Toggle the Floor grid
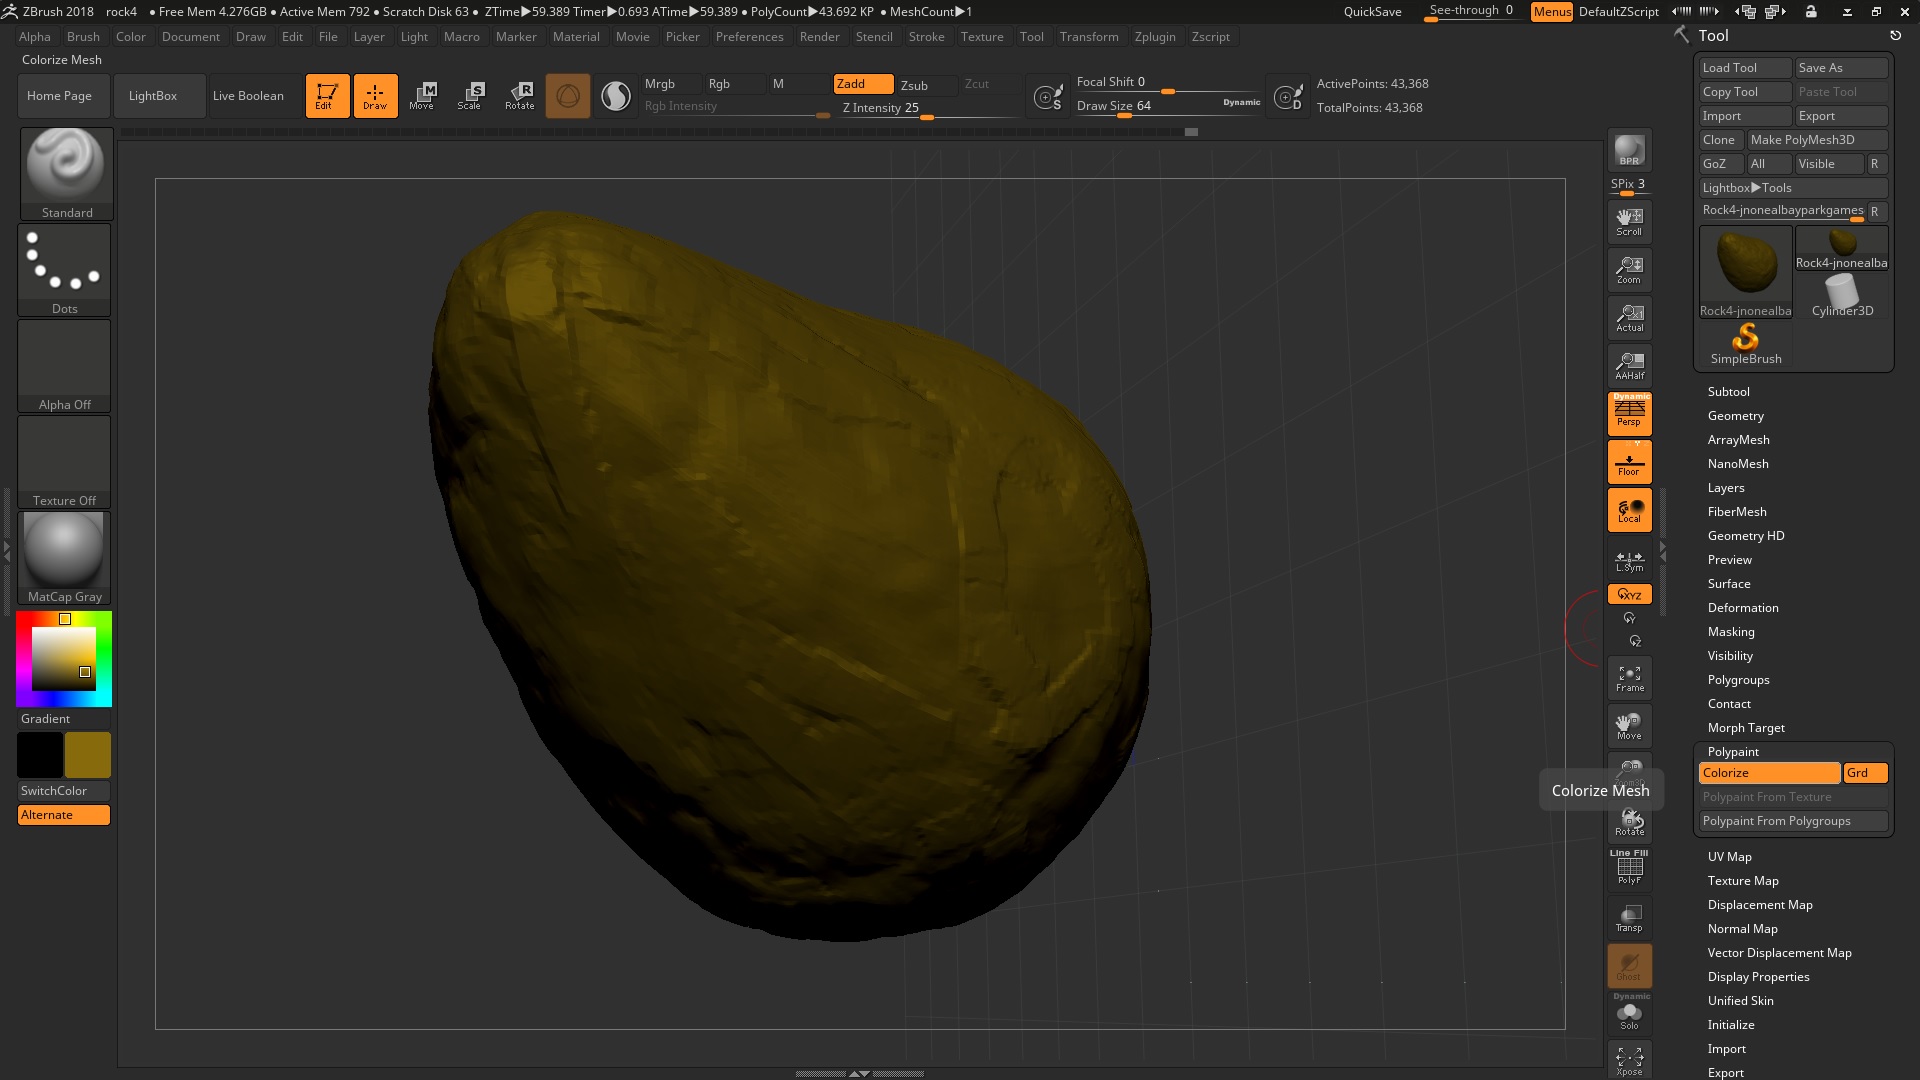This screenshot has width=1920, height=1080. pos(1629,462)
